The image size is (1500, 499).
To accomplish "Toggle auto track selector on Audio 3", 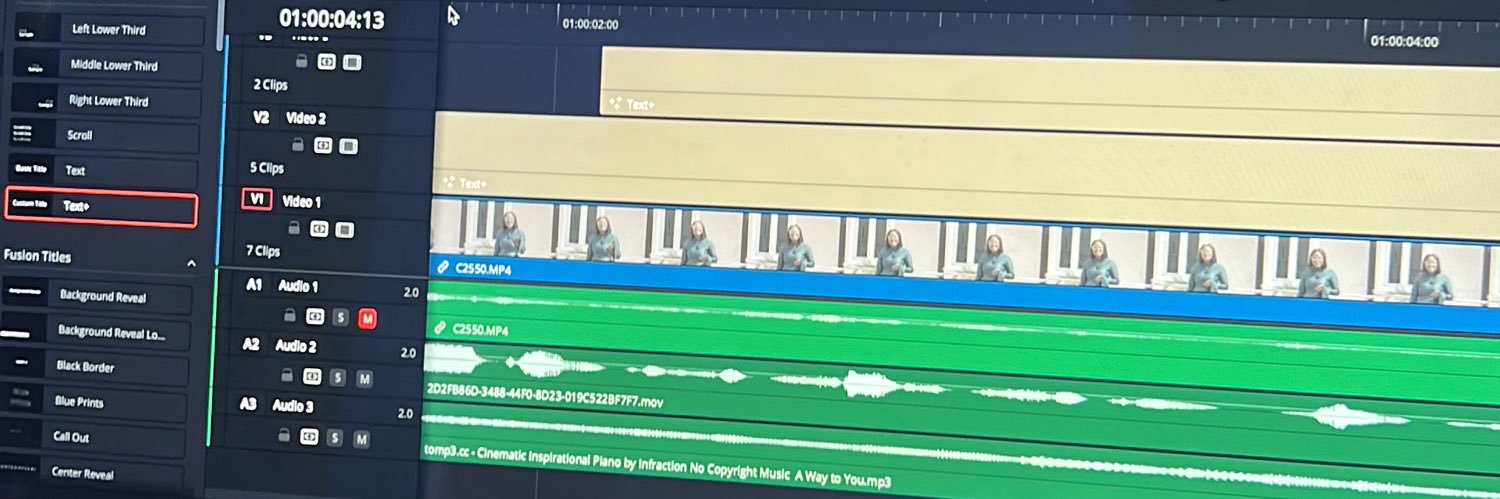I will (310, 437).
